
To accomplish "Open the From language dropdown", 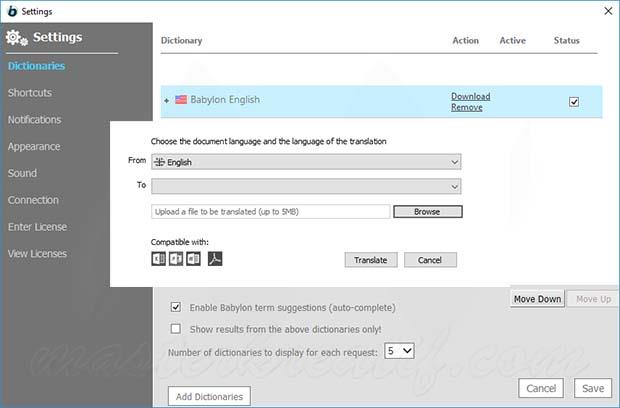I will 306,162.
